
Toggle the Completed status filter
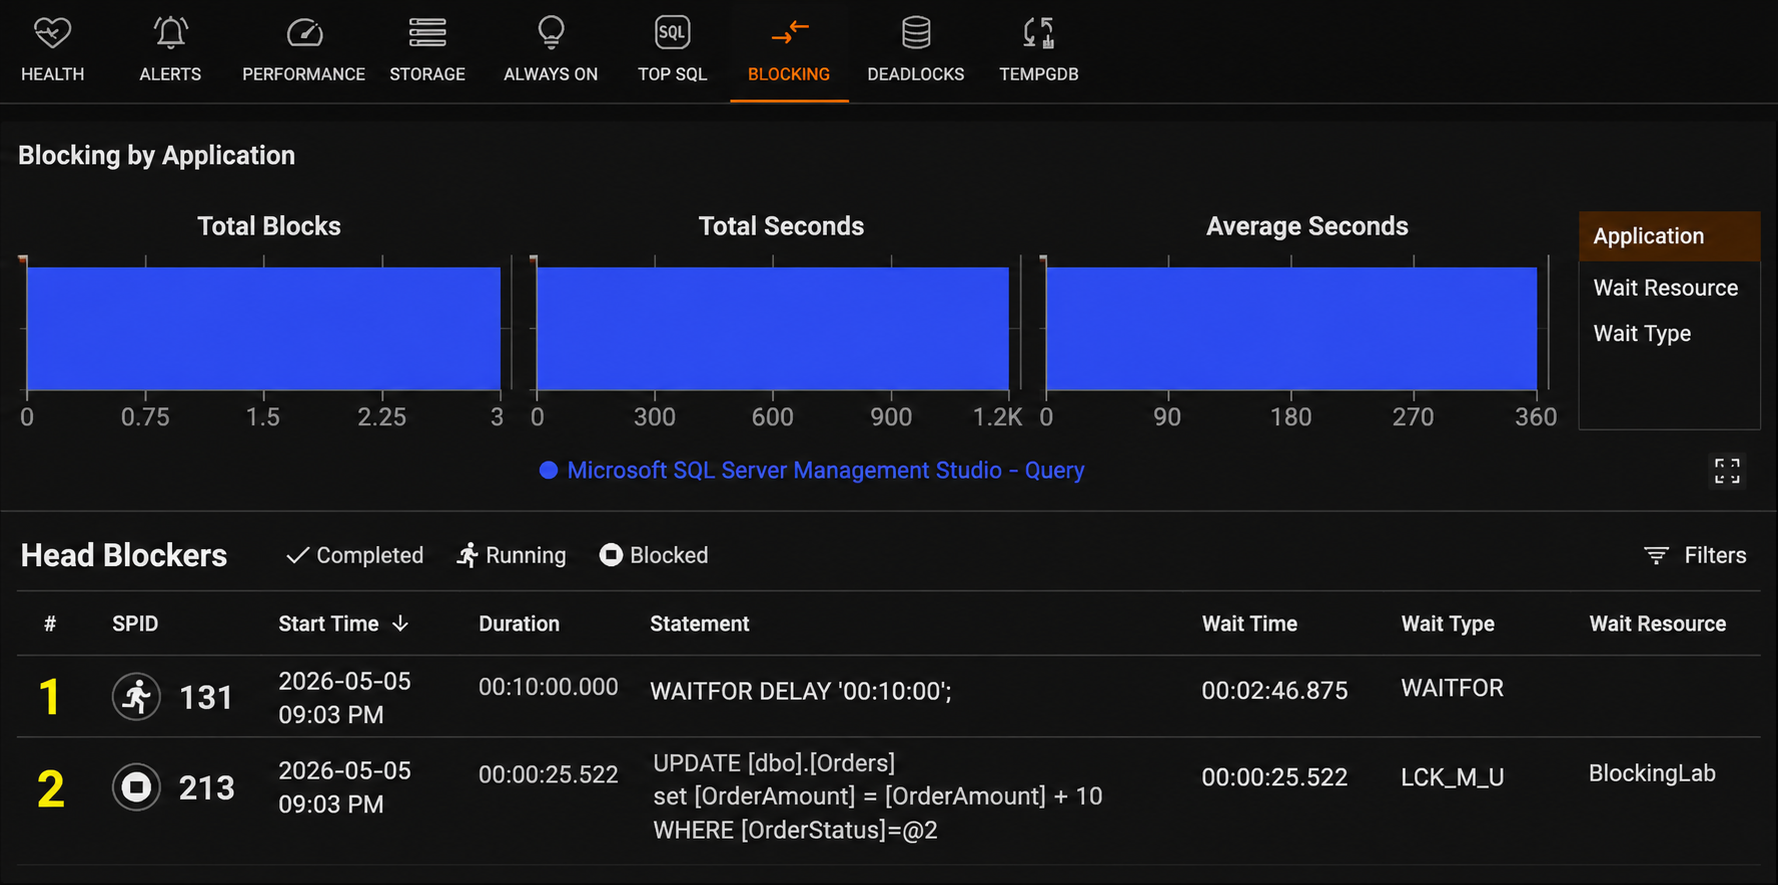(355, 555)
